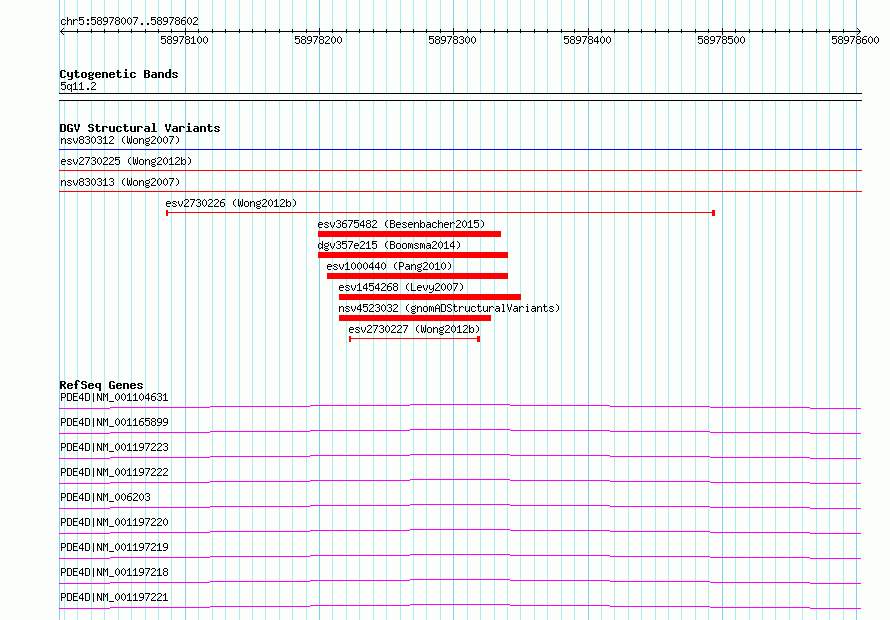This screenshot has width=890, height=620.
Task: Select the RefSeq Genes track title
Action: [101, 385]
